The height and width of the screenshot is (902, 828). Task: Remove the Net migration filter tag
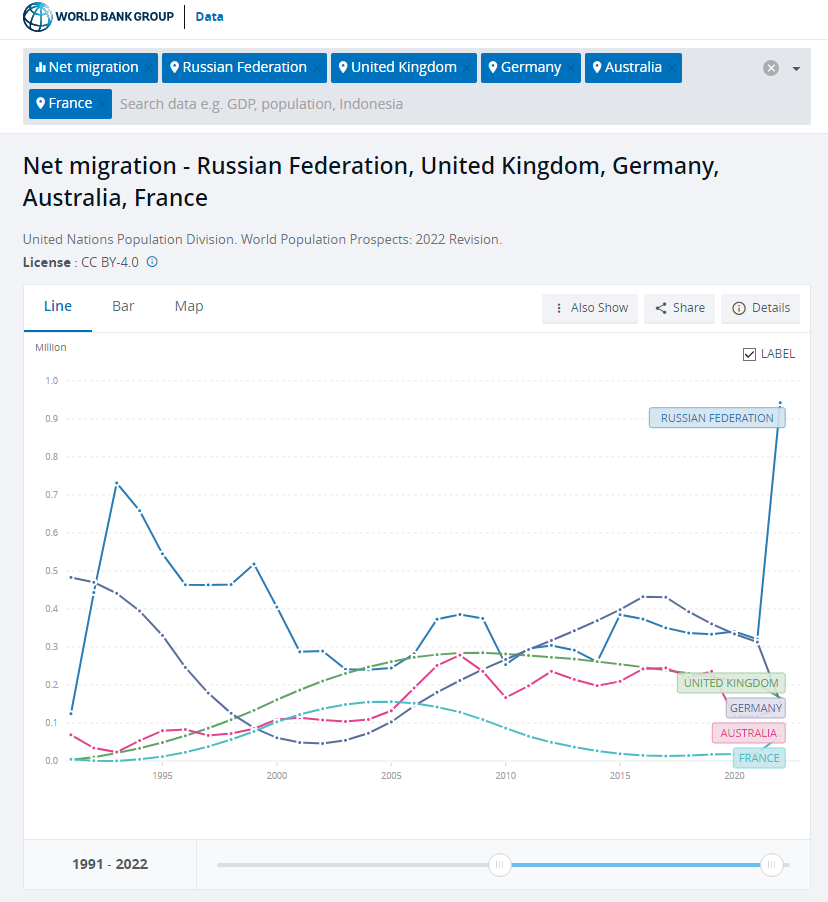pos(149,68)
